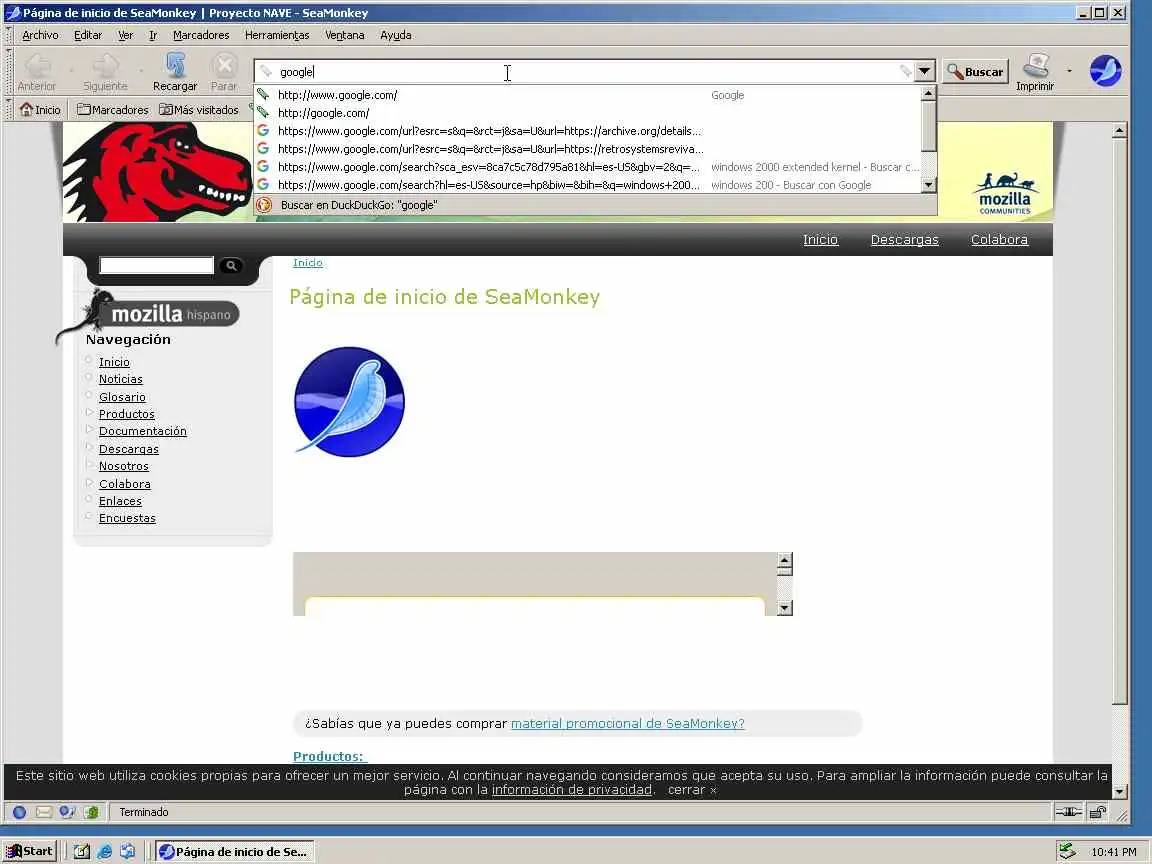The height and width of the screenshot is (864, 1152).
Task: Open the Ir menu
Action: 153,35
